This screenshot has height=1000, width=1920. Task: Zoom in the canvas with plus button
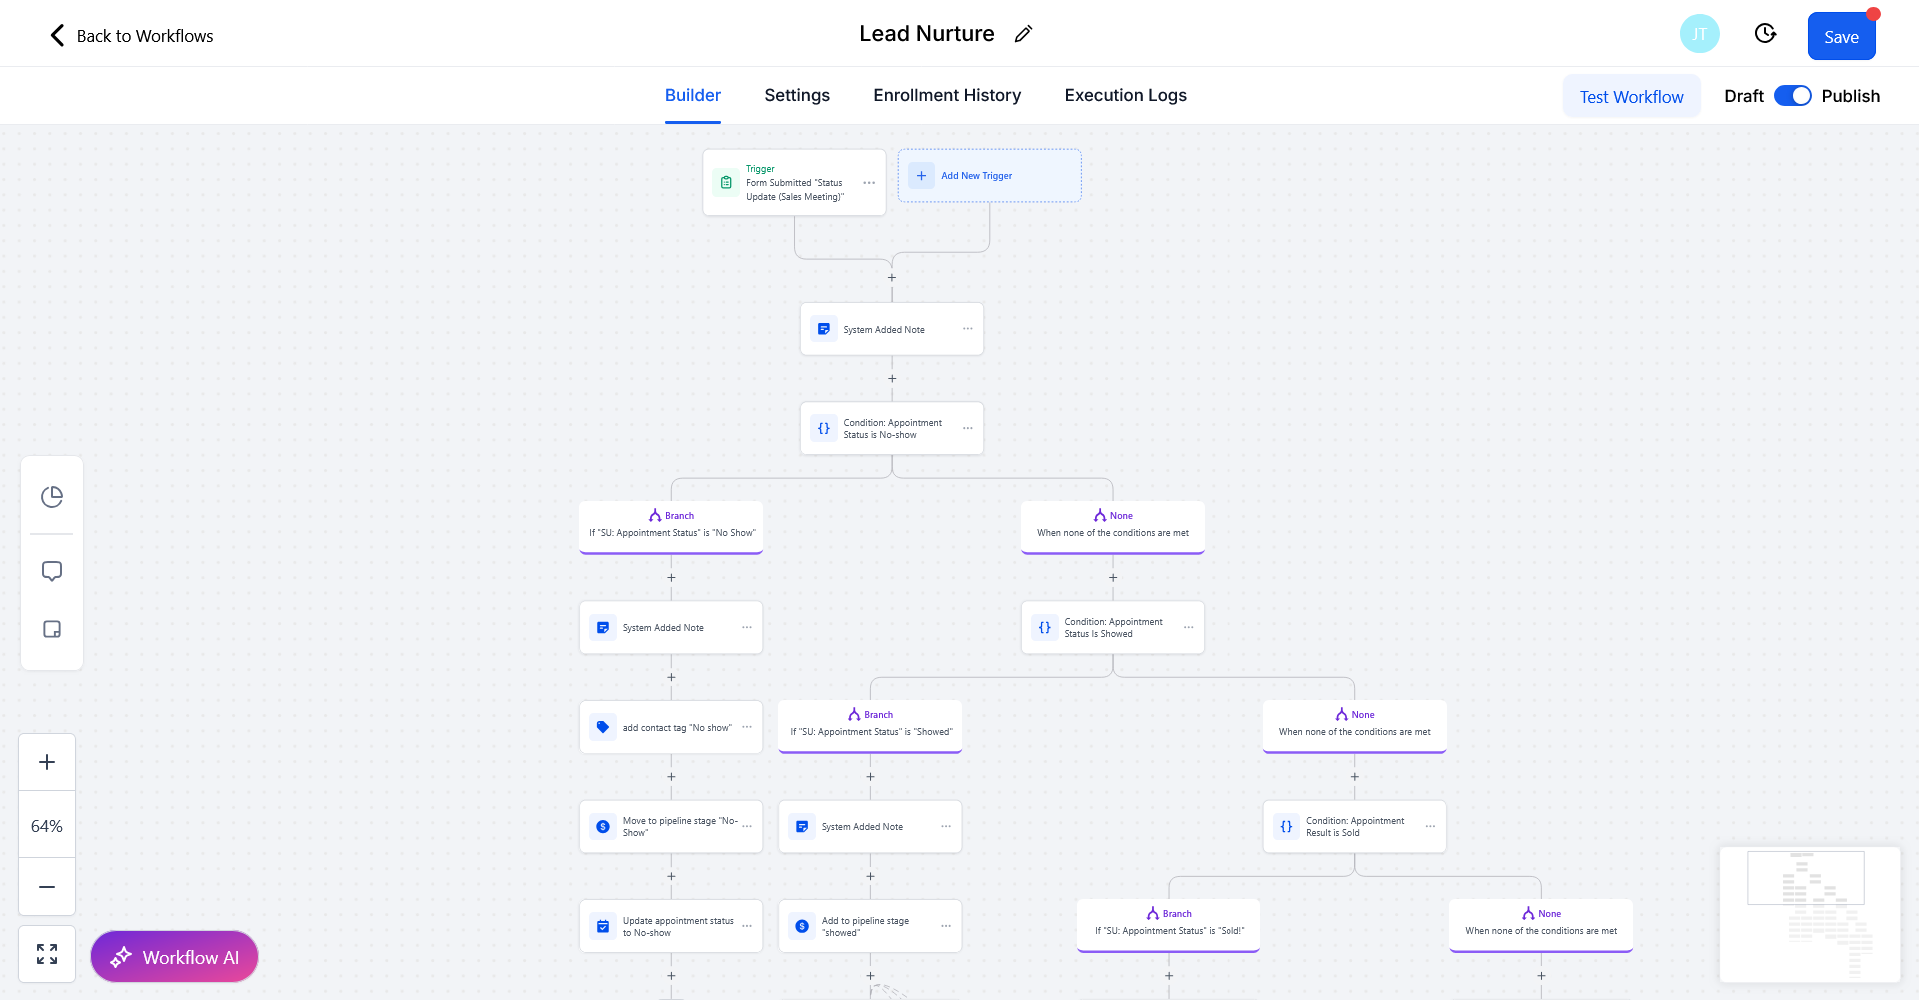[x=47, y=762]
